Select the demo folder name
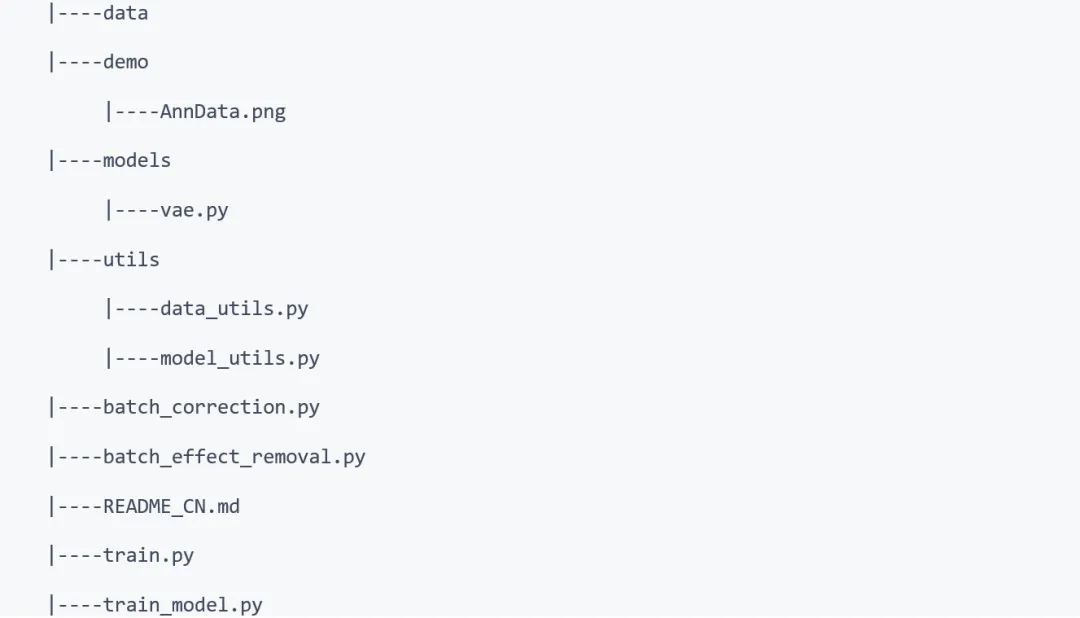The width and height of the screenshot is (1080, 618). click(125, 62)
